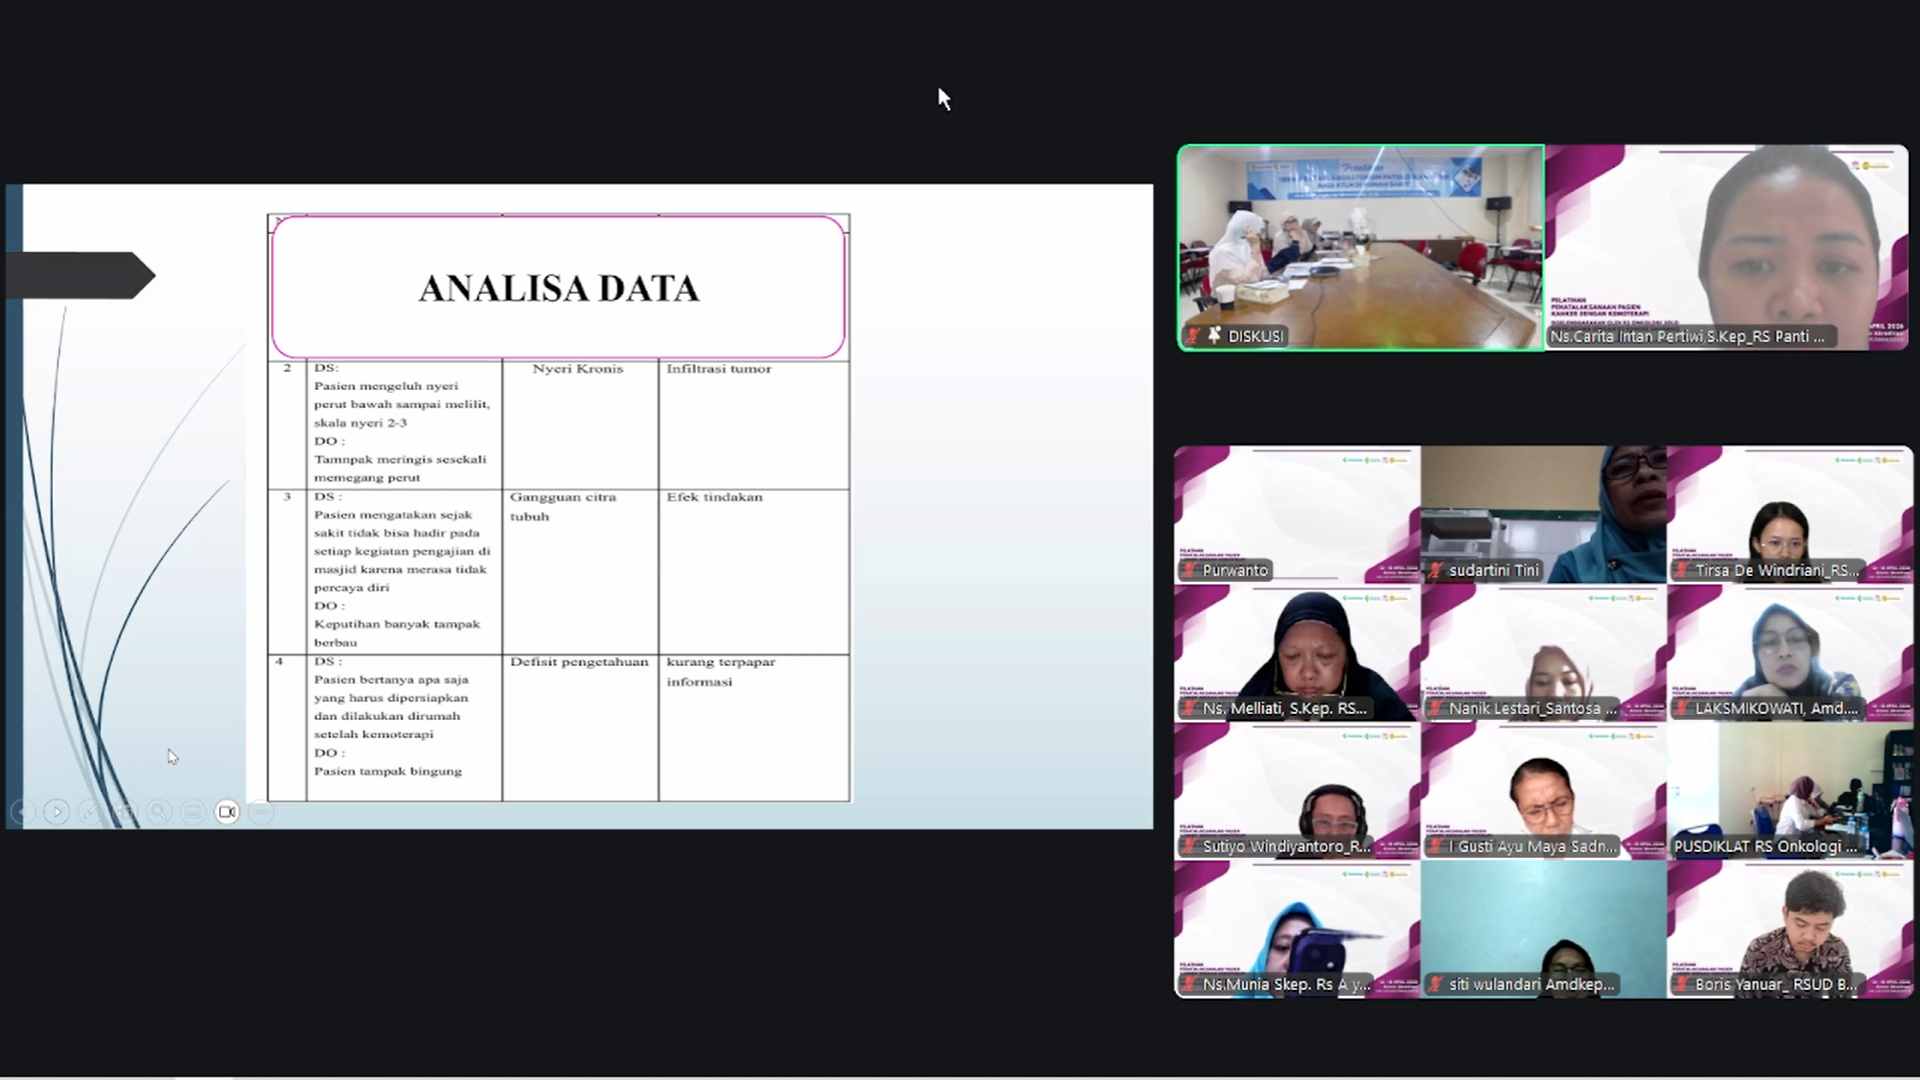Click muted mic icon on Nanik Lestari tile
The height and width of the screenshot is (1080, 1920).
pos(1437,708)
